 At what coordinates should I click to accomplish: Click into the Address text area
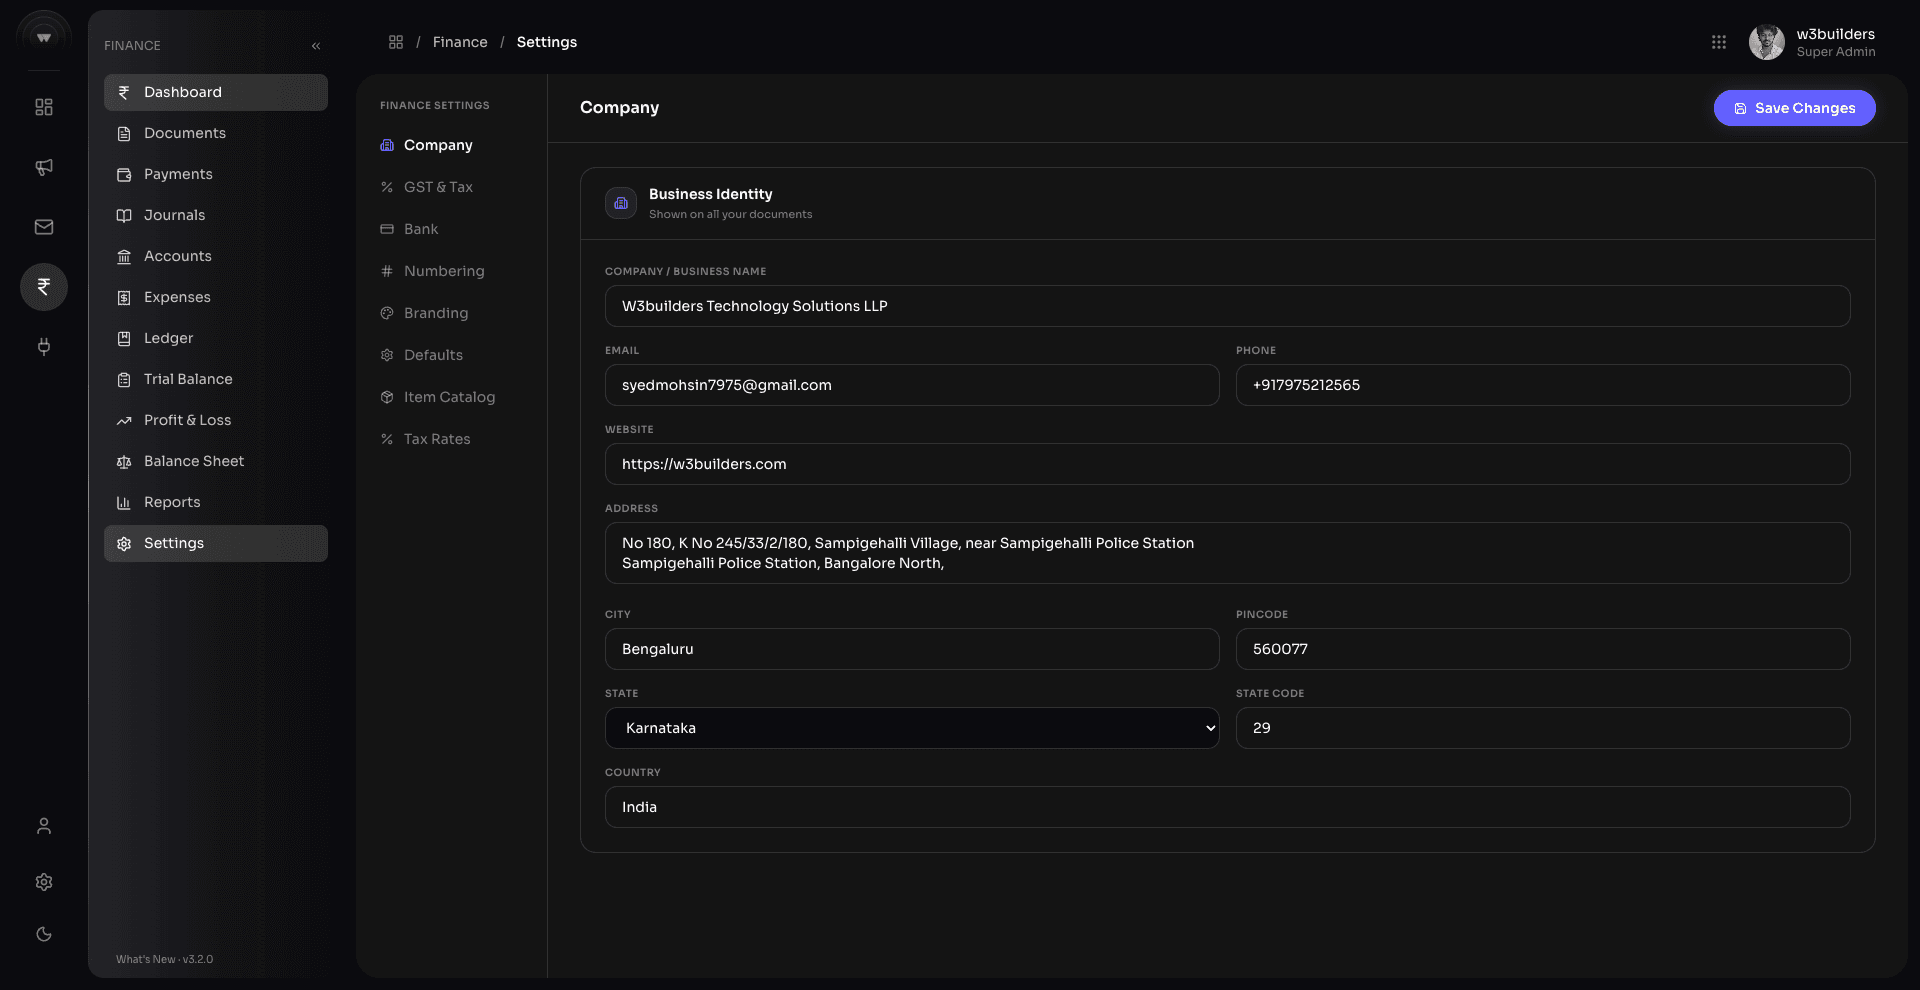[x=1227, y=553]
